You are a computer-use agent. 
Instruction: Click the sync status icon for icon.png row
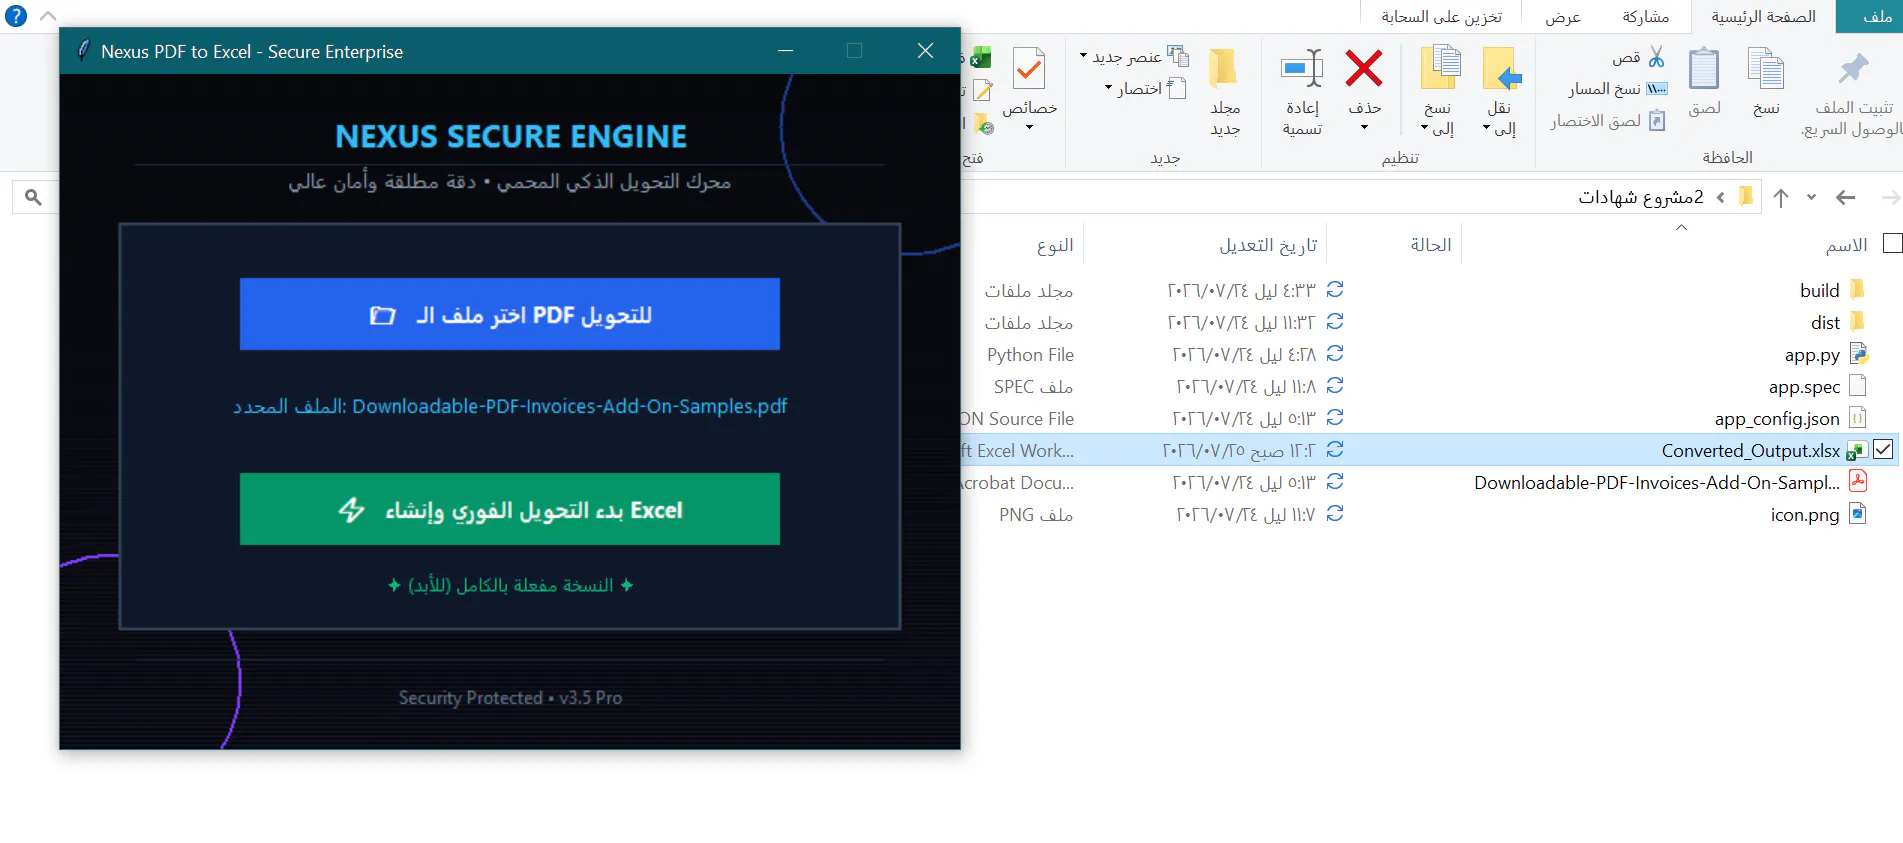1335,514
